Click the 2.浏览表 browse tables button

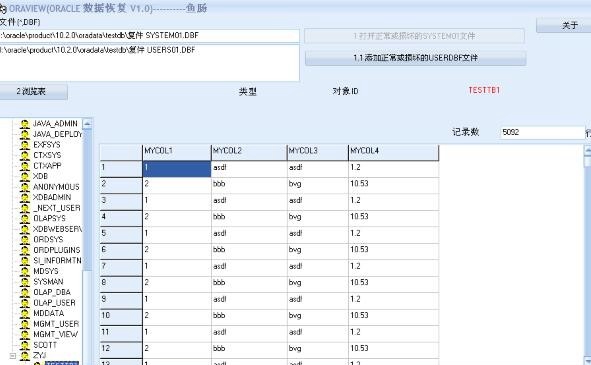point(33,92)
